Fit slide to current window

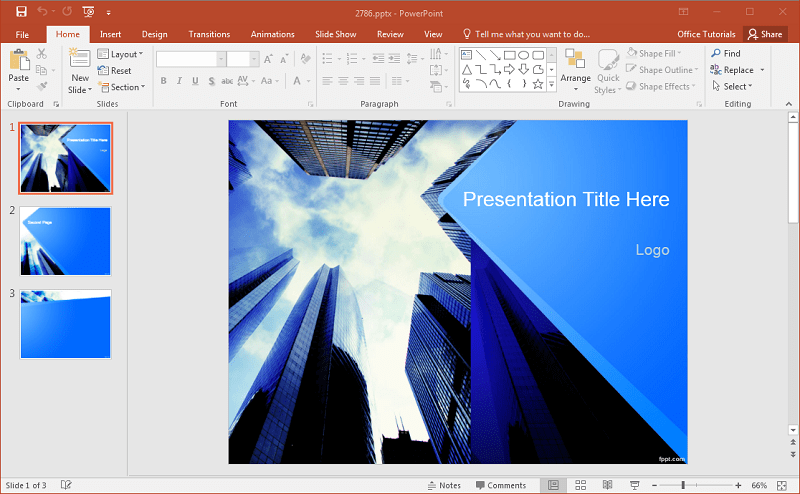click(x=782, y=485)
